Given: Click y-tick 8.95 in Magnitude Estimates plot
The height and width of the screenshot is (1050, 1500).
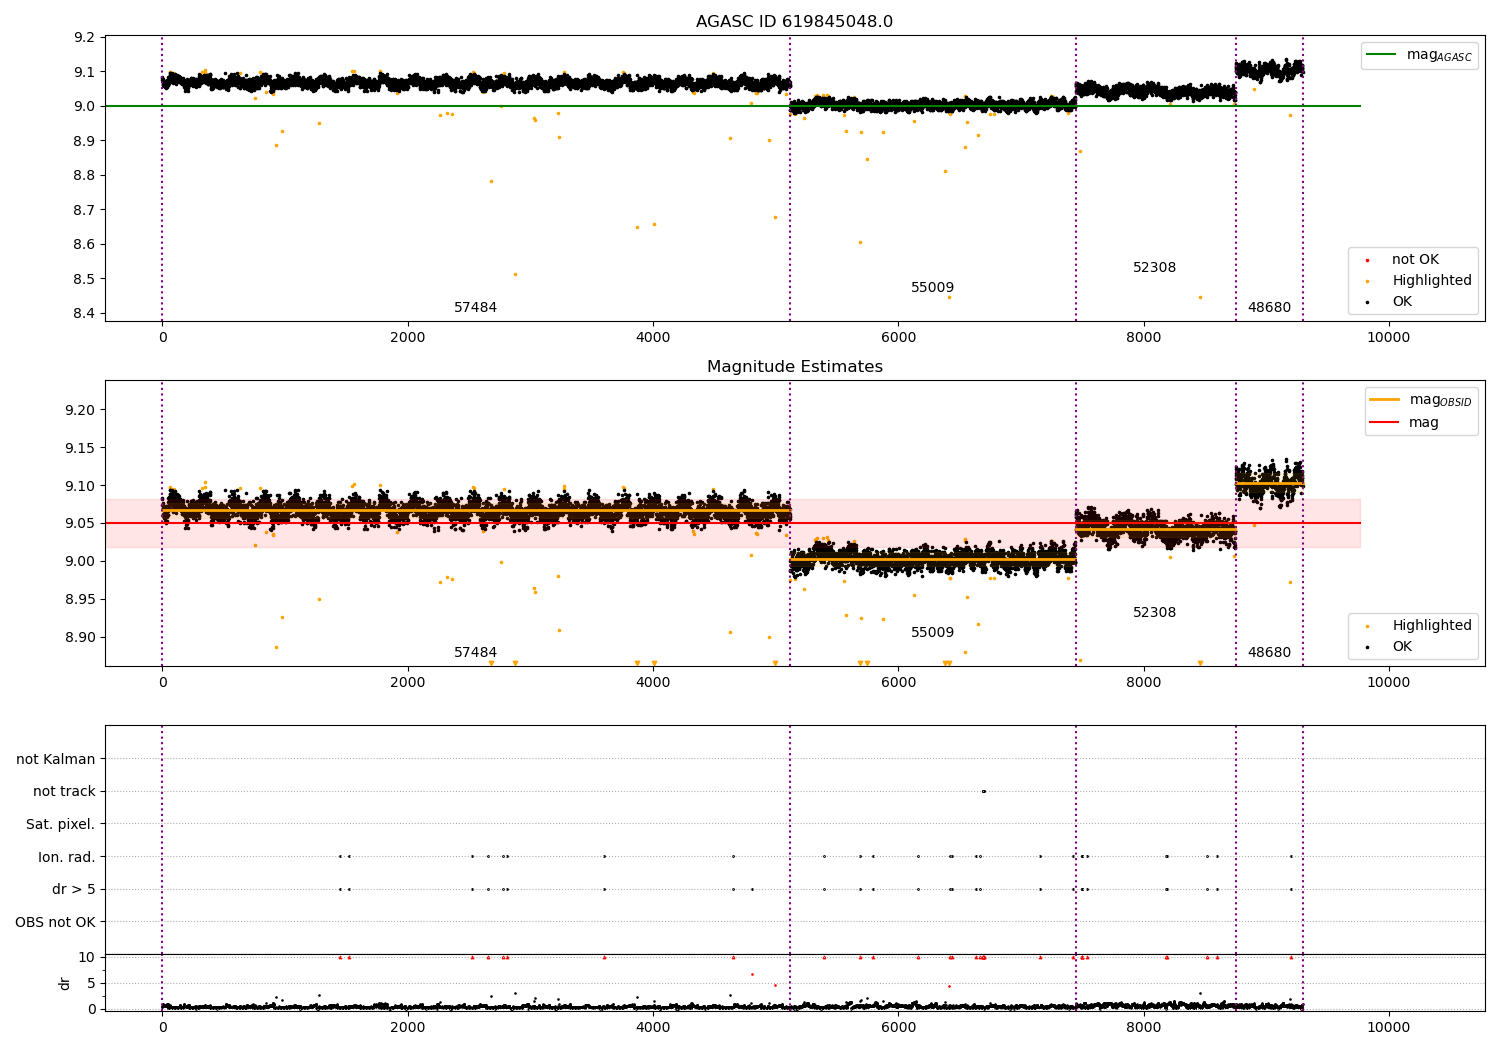Looking at the screenshot, I should point(81,600).
